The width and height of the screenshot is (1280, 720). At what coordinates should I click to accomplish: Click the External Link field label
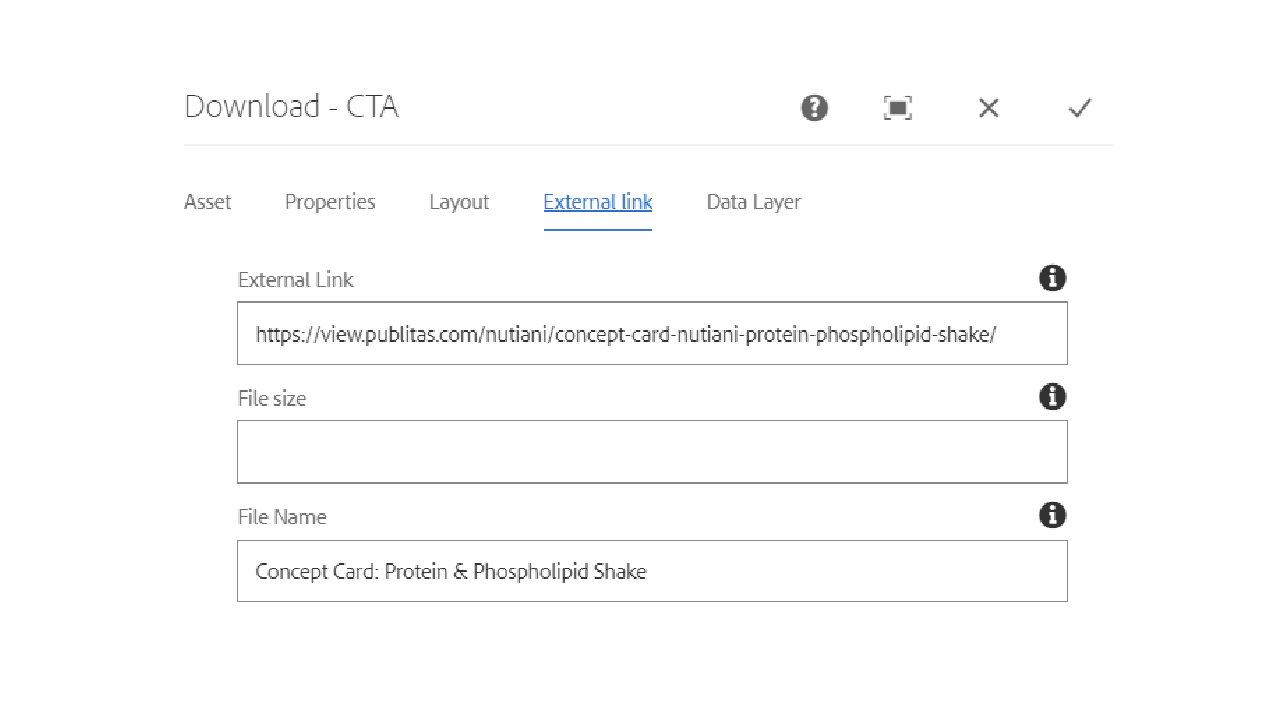(x=296, y=280)
